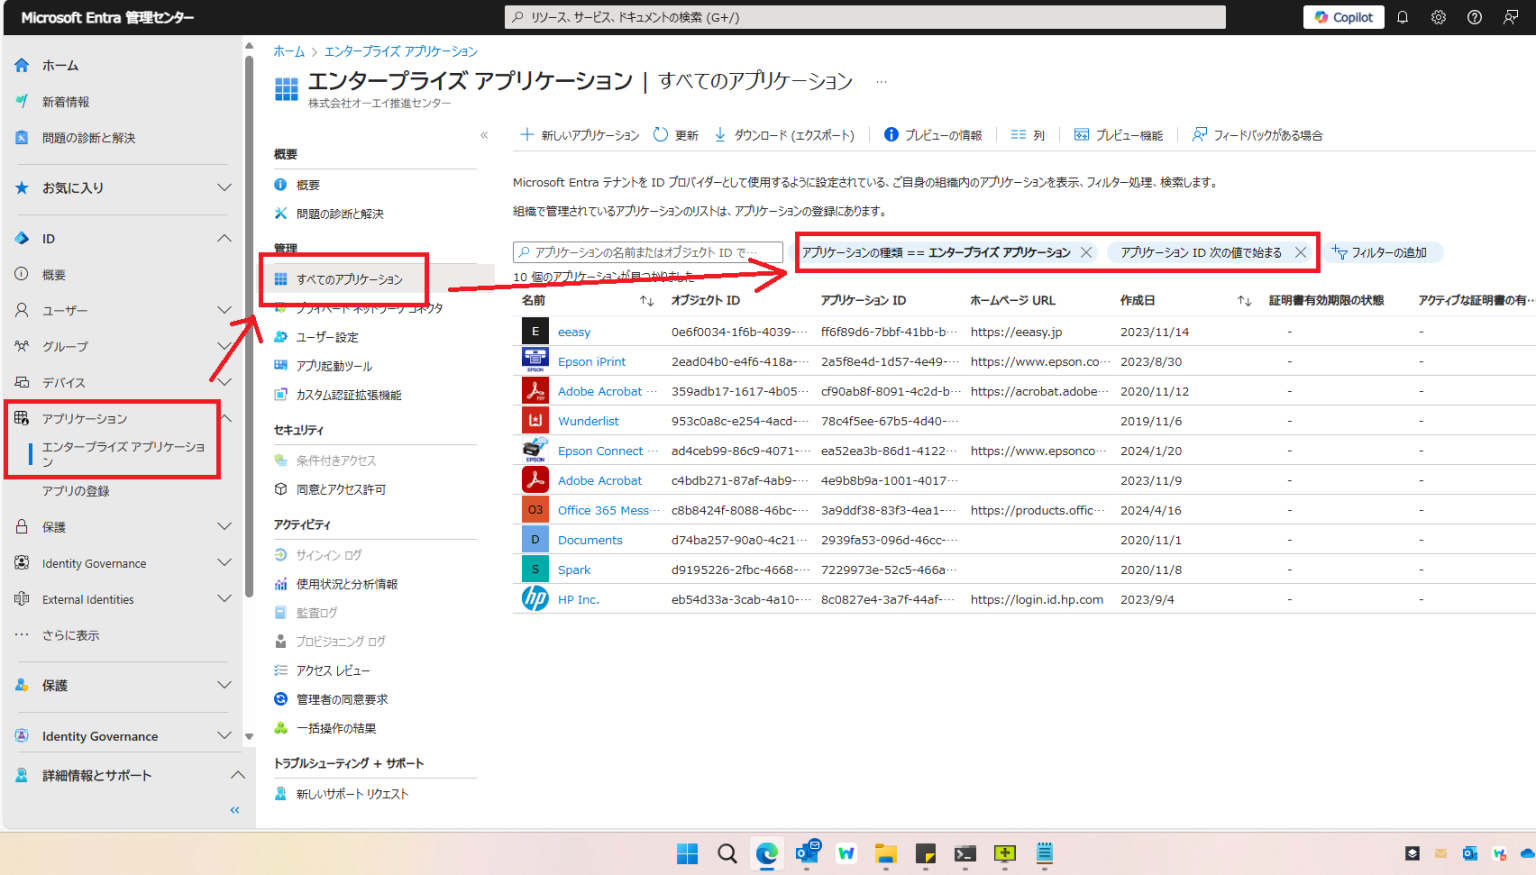The height and width of the screenshot is (875, 1536).
Task: Remove the アプリケーションの種類 filter chip
Action: point(1086,253)
